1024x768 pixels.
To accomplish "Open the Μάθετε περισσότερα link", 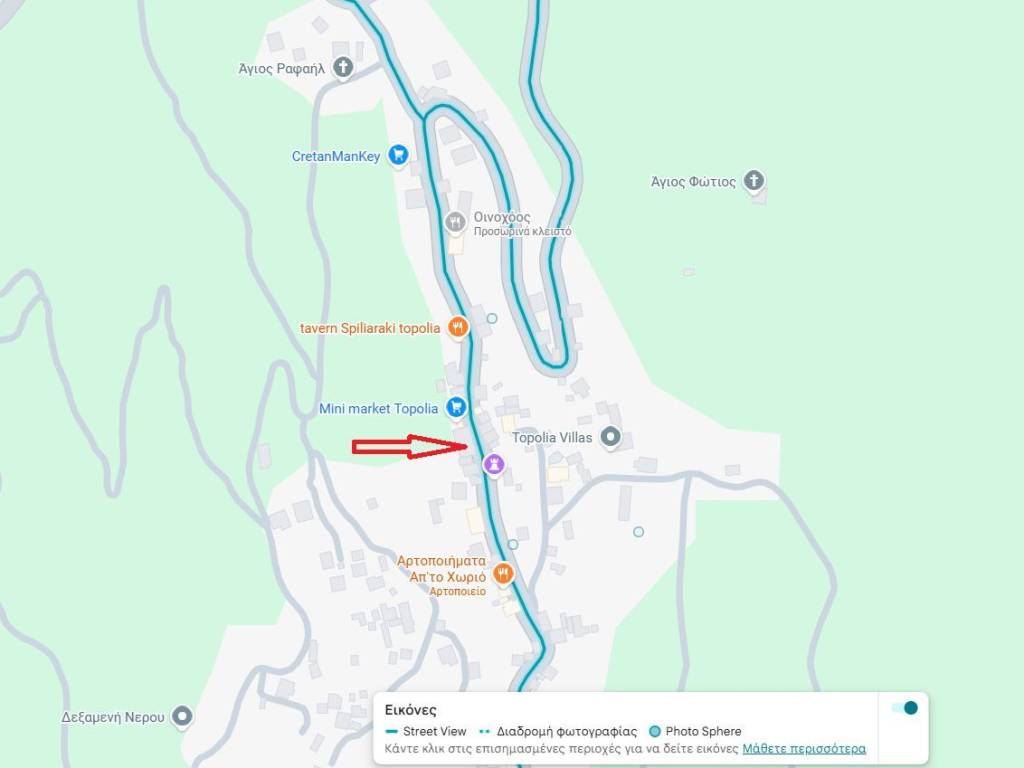I will click(804, 748).
